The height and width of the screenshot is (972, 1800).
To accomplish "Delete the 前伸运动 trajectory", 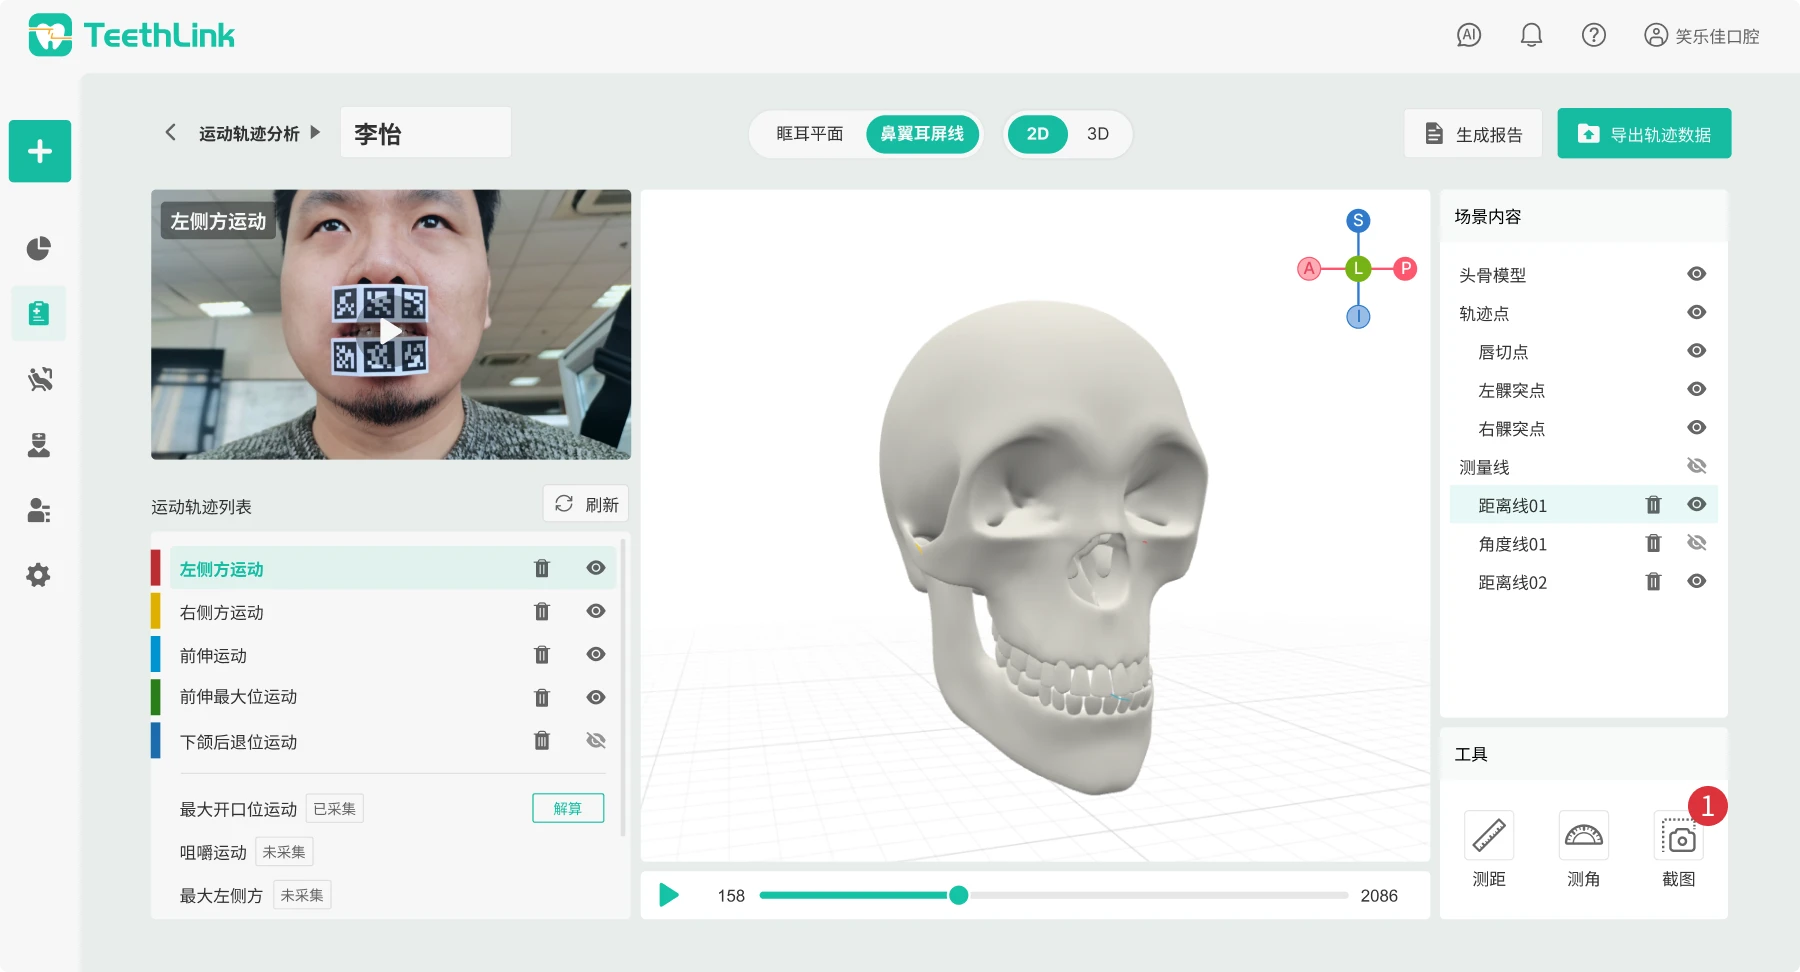I will [542, 654].
